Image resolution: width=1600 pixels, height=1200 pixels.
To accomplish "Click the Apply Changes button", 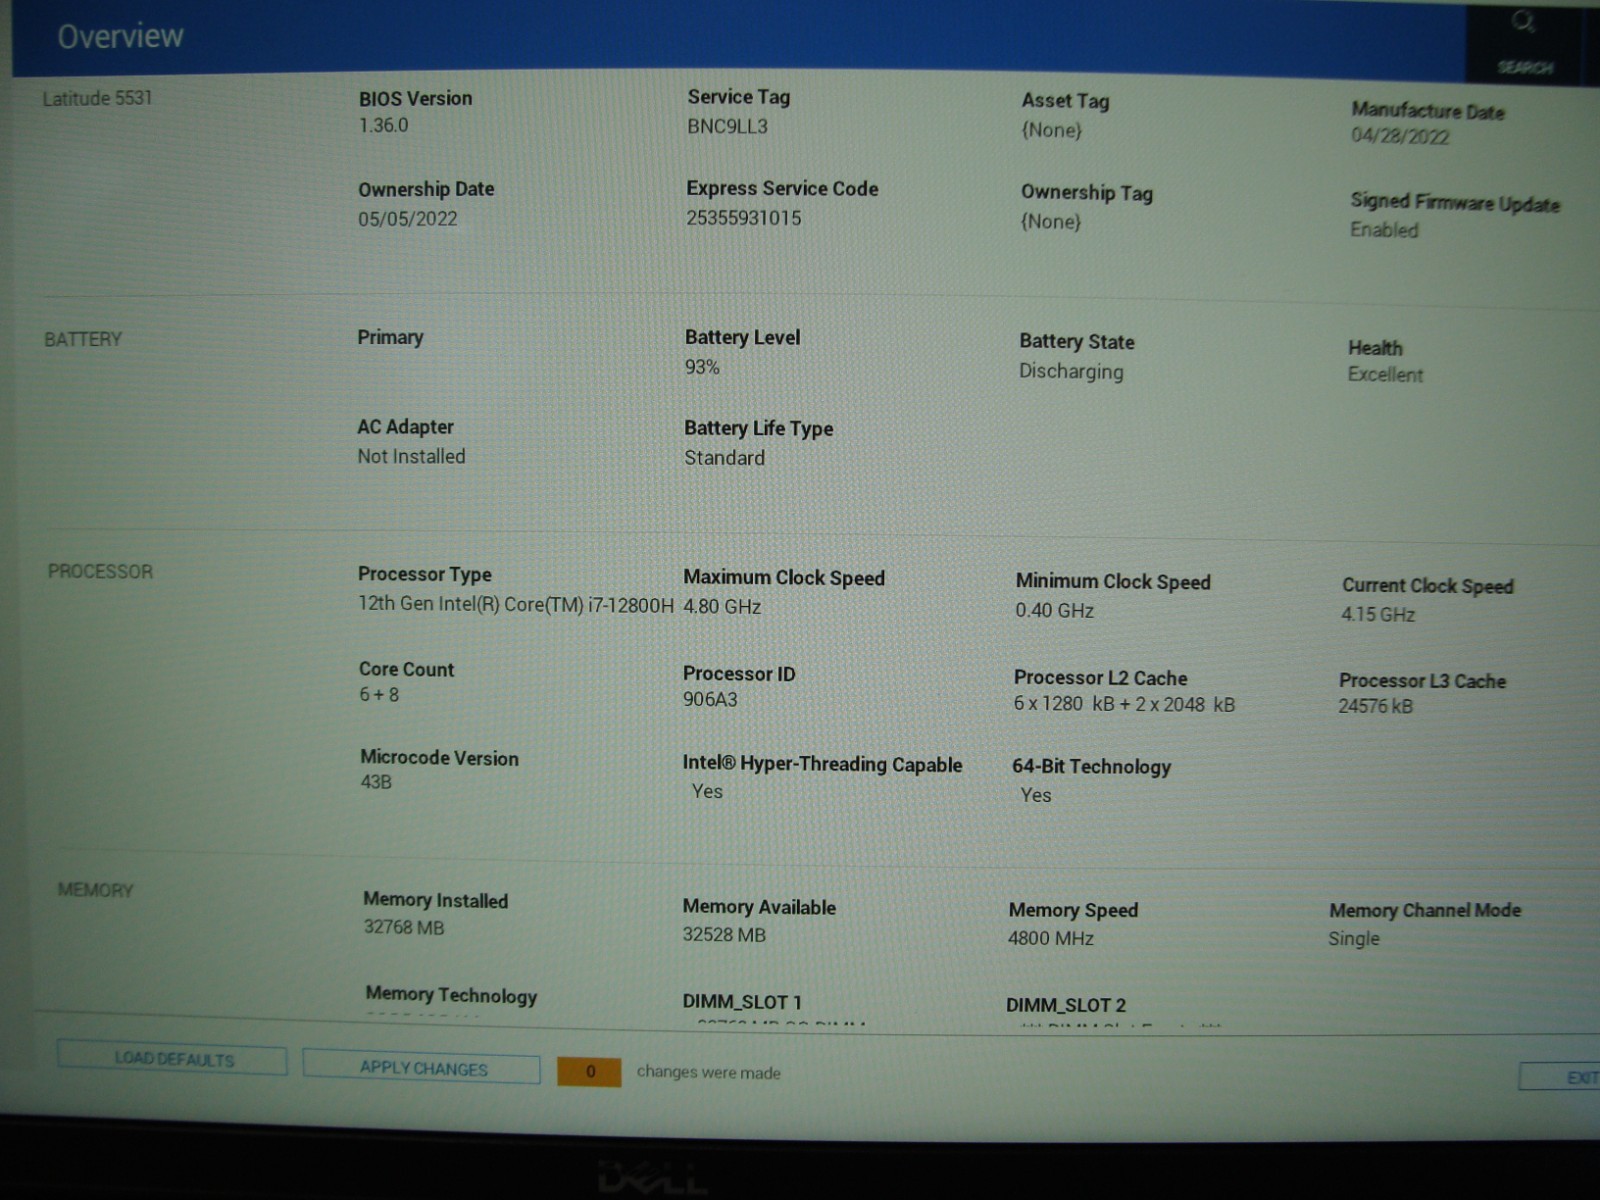I will coord(422,1068).
